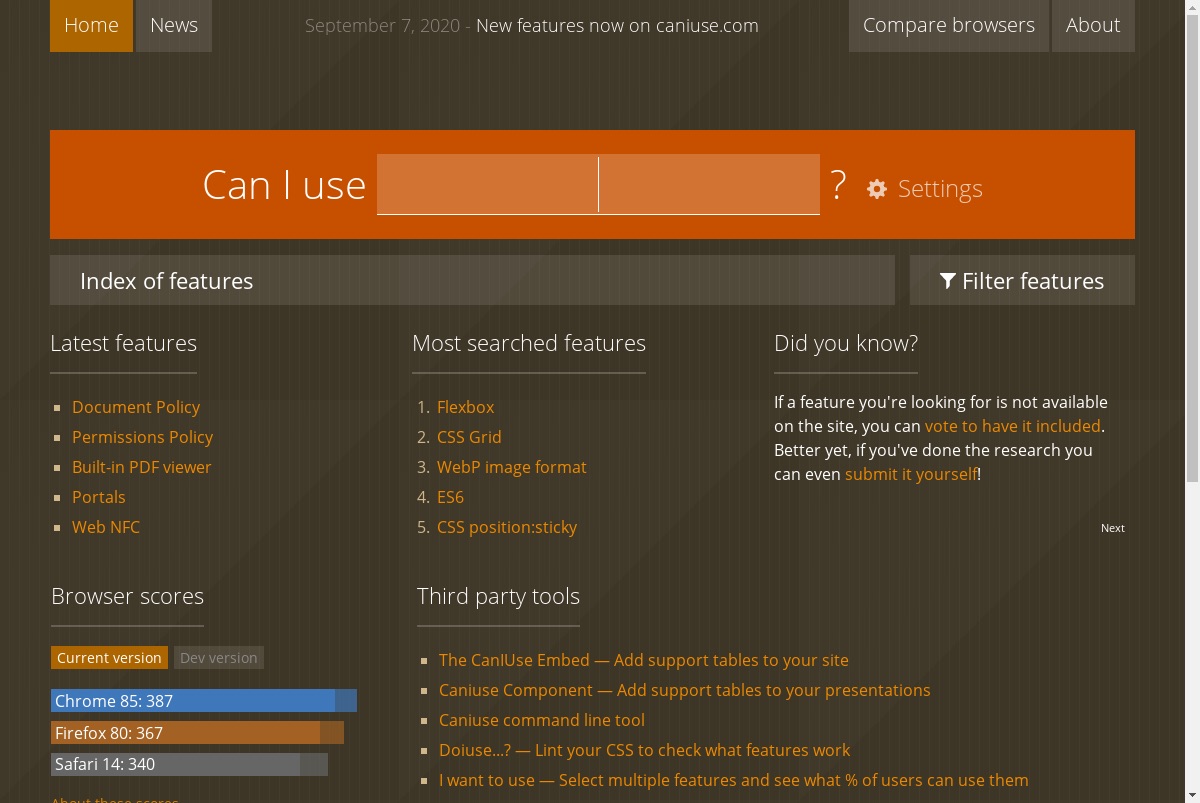Click the 'Did you know?' heading

click(x=846, y=343)
